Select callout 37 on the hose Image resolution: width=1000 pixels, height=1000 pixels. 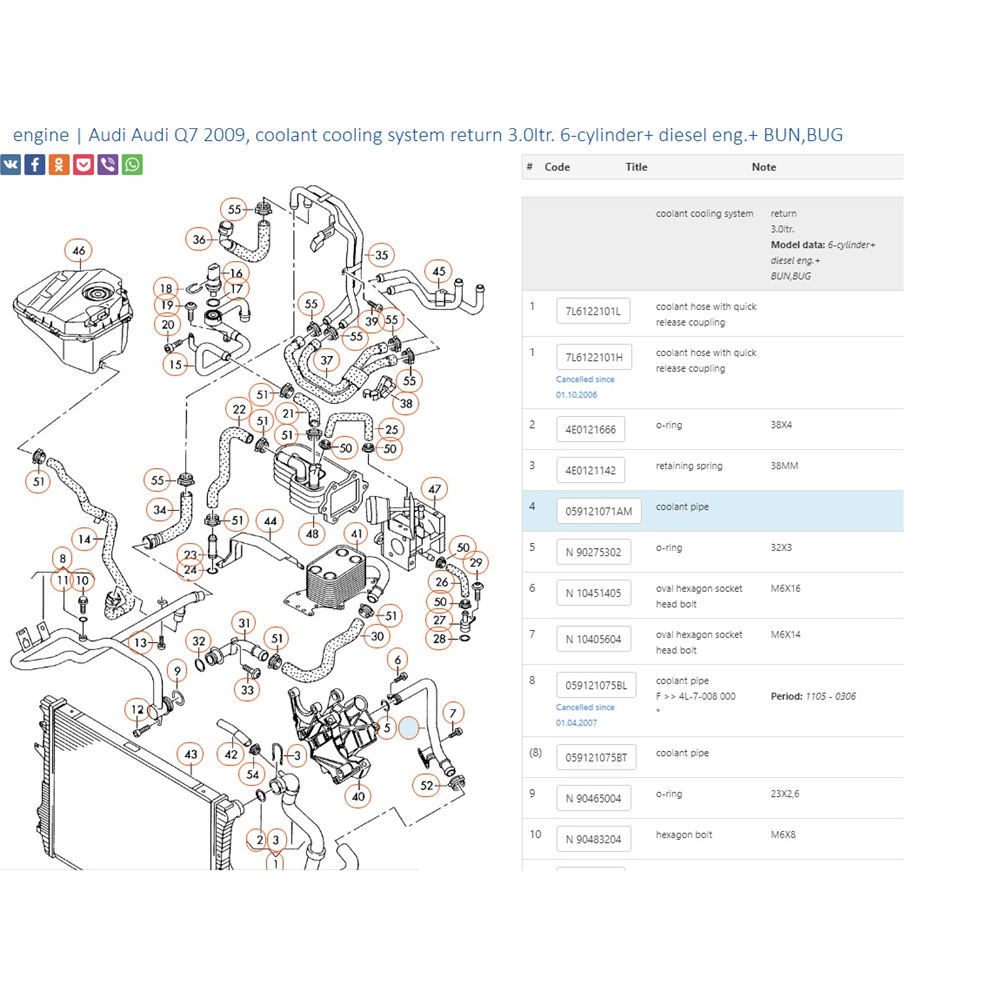click(x=327, y=360)
